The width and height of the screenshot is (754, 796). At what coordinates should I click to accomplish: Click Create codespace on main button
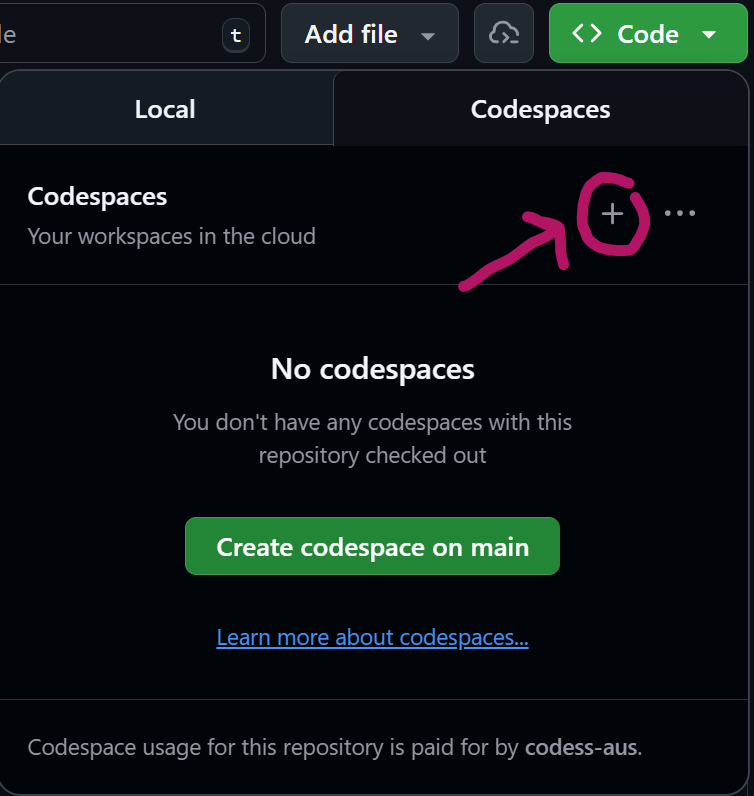tap(372, 546)
